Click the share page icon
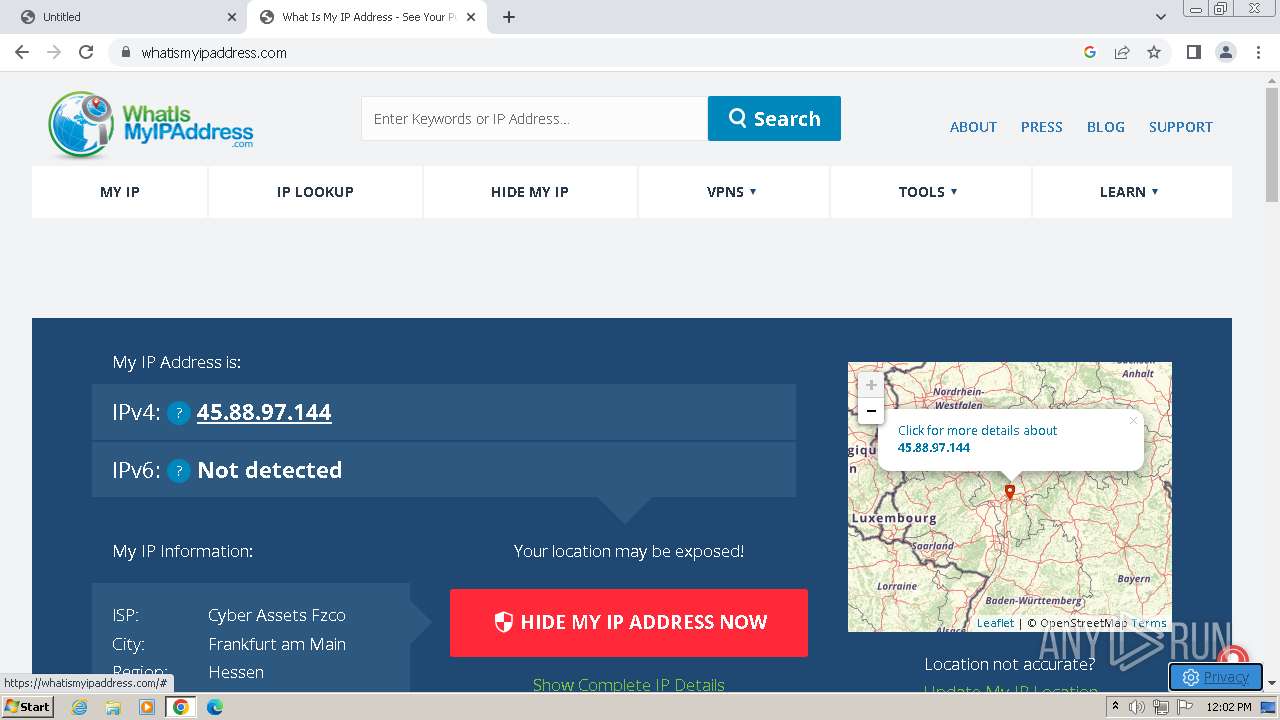The height and width of the screenshot is (720, 1280). pos(1122,52)
